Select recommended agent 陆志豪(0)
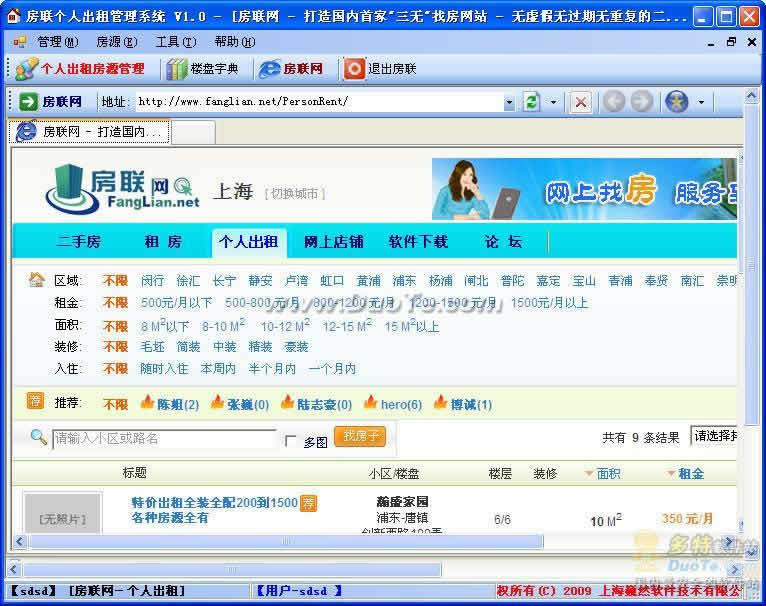 click(324, 405)
